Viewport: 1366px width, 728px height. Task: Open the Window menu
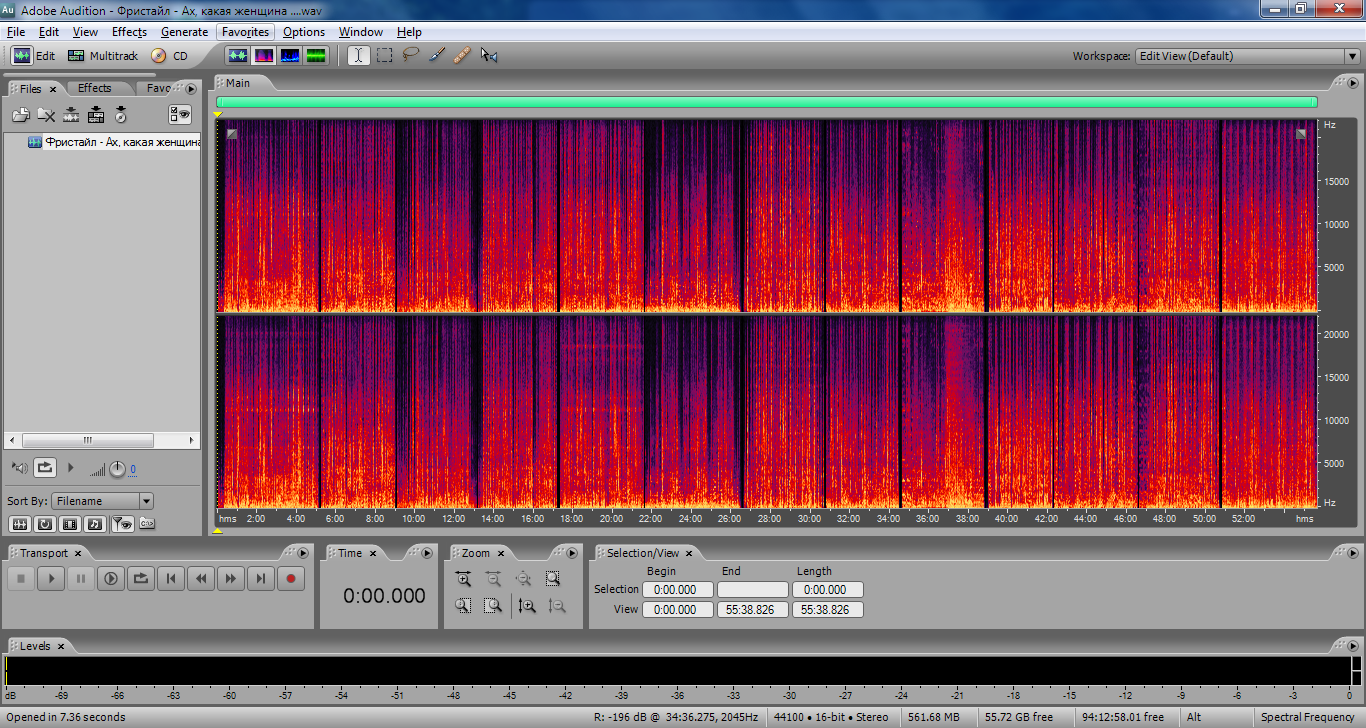360,32
